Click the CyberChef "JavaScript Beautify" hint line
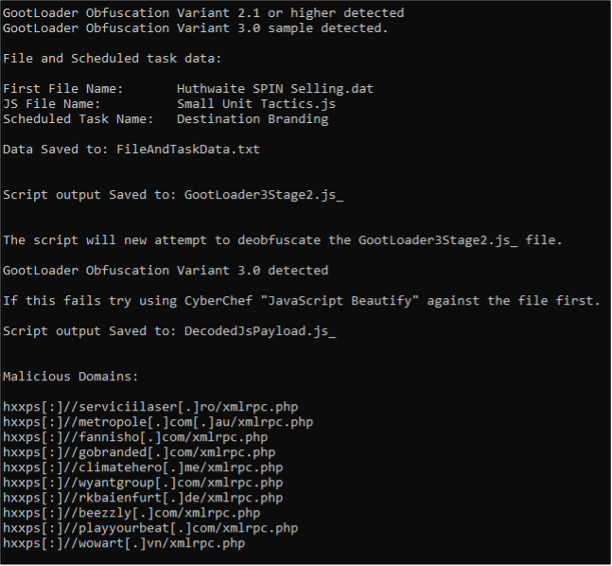 coord(301,301)
